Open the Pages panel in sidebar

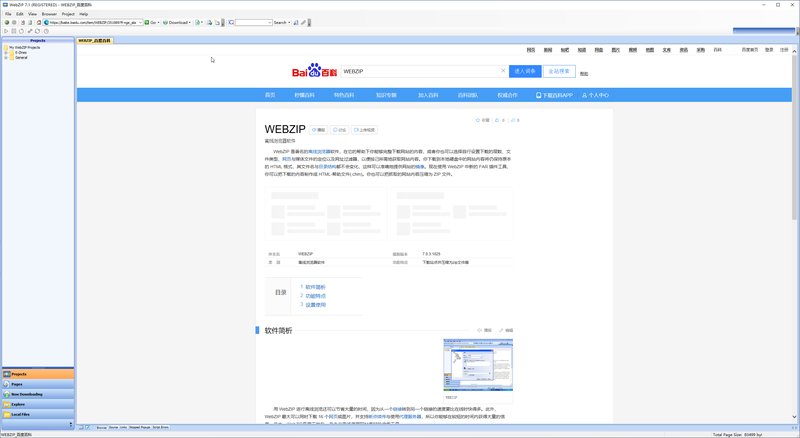[x=18, y=383]
